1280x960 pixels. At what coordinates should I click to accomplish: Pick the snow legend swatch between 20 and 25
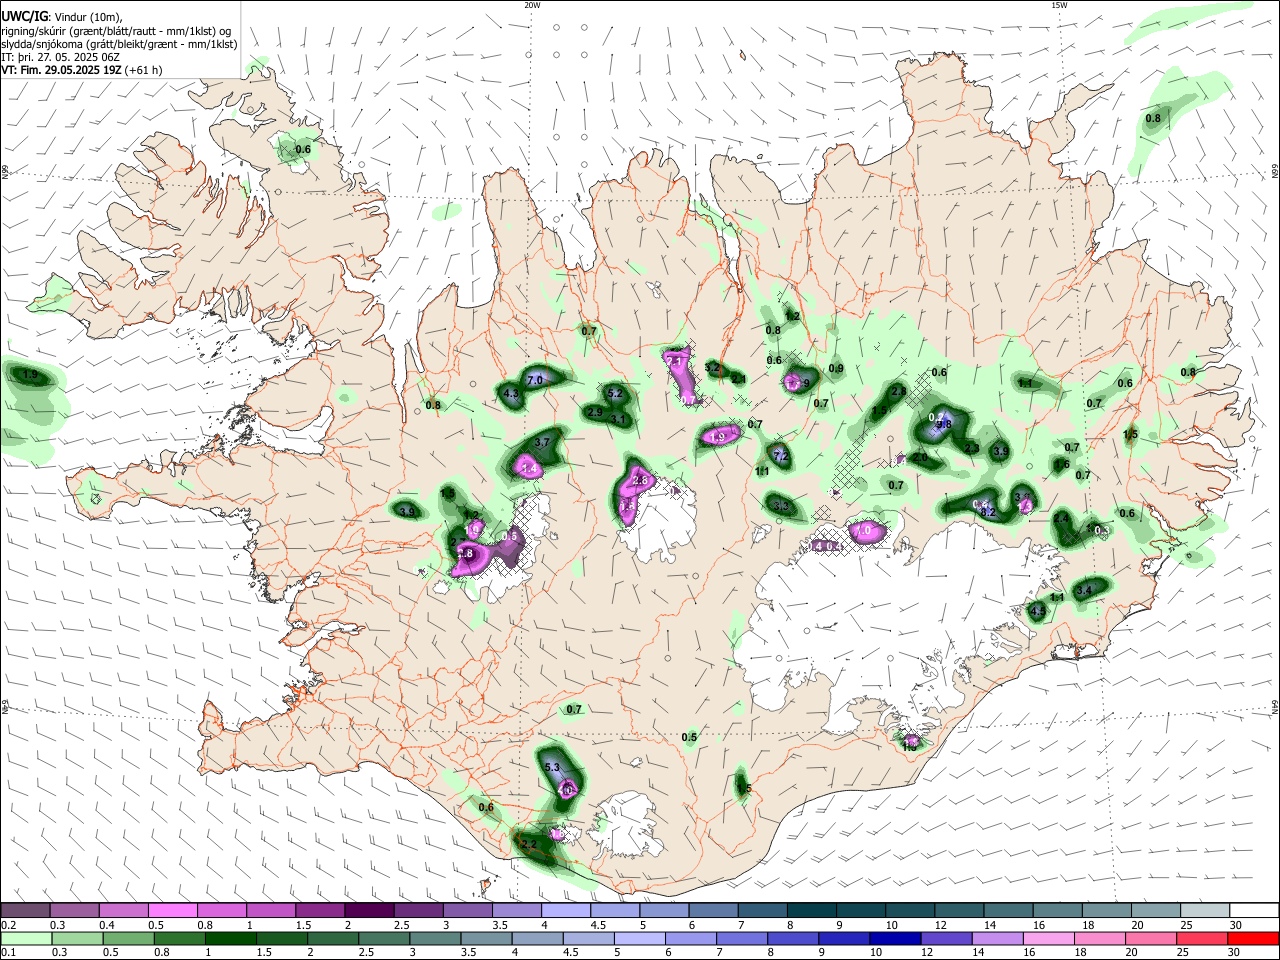[1157, 911]
